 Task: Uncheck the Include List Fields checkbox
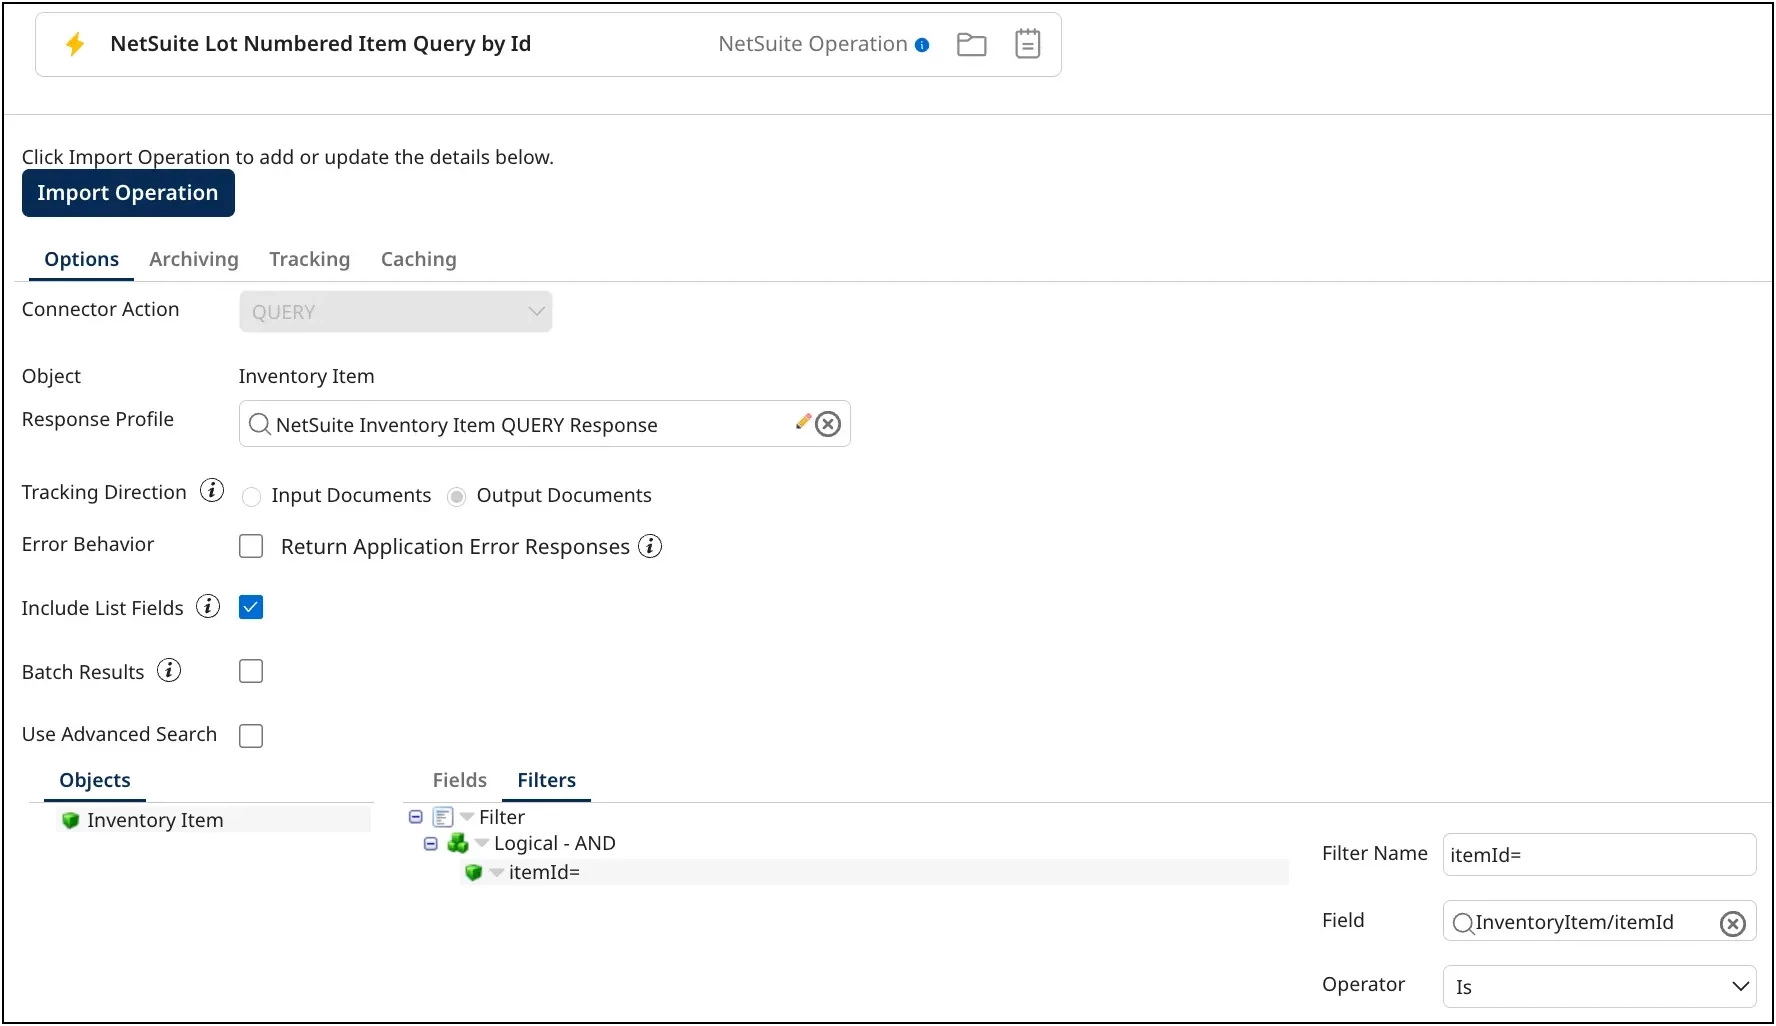250,606
